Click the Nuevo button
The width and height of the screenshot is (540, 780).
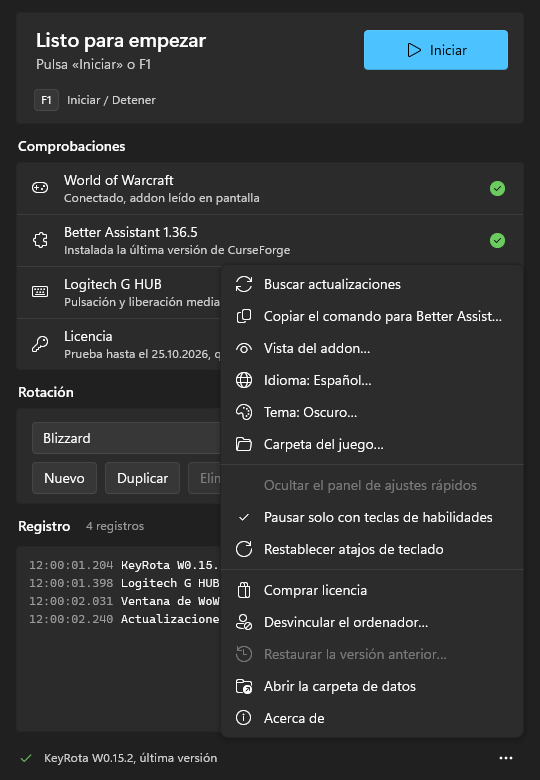(x=64, y=478)
